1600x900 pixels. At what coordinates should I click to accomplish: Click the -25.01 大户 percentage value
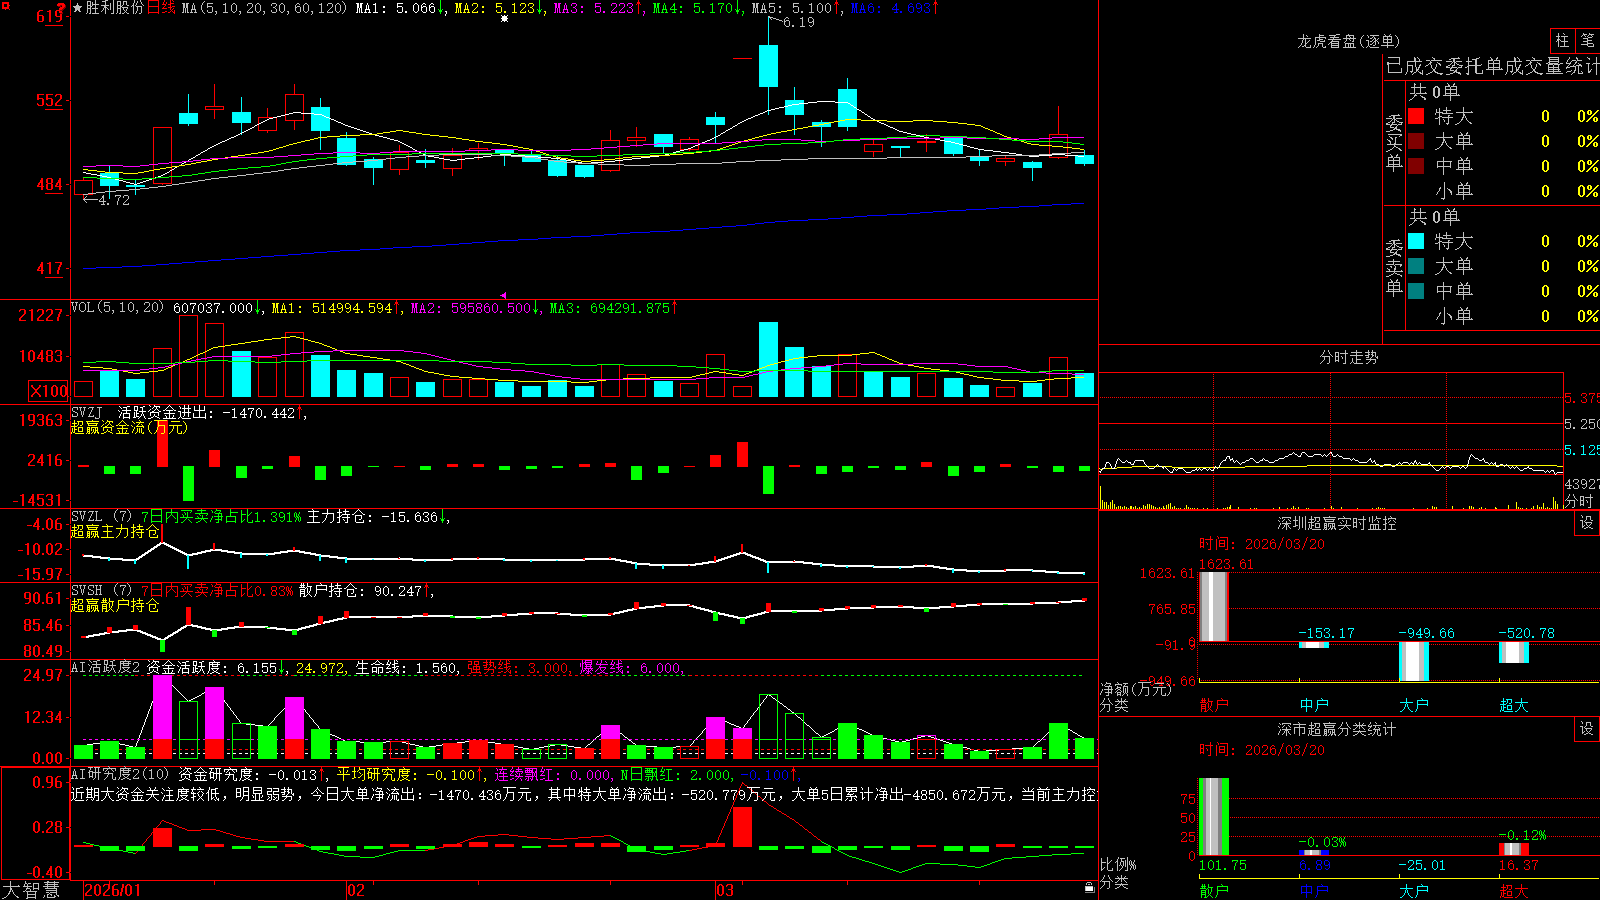tap(1422, 865)
